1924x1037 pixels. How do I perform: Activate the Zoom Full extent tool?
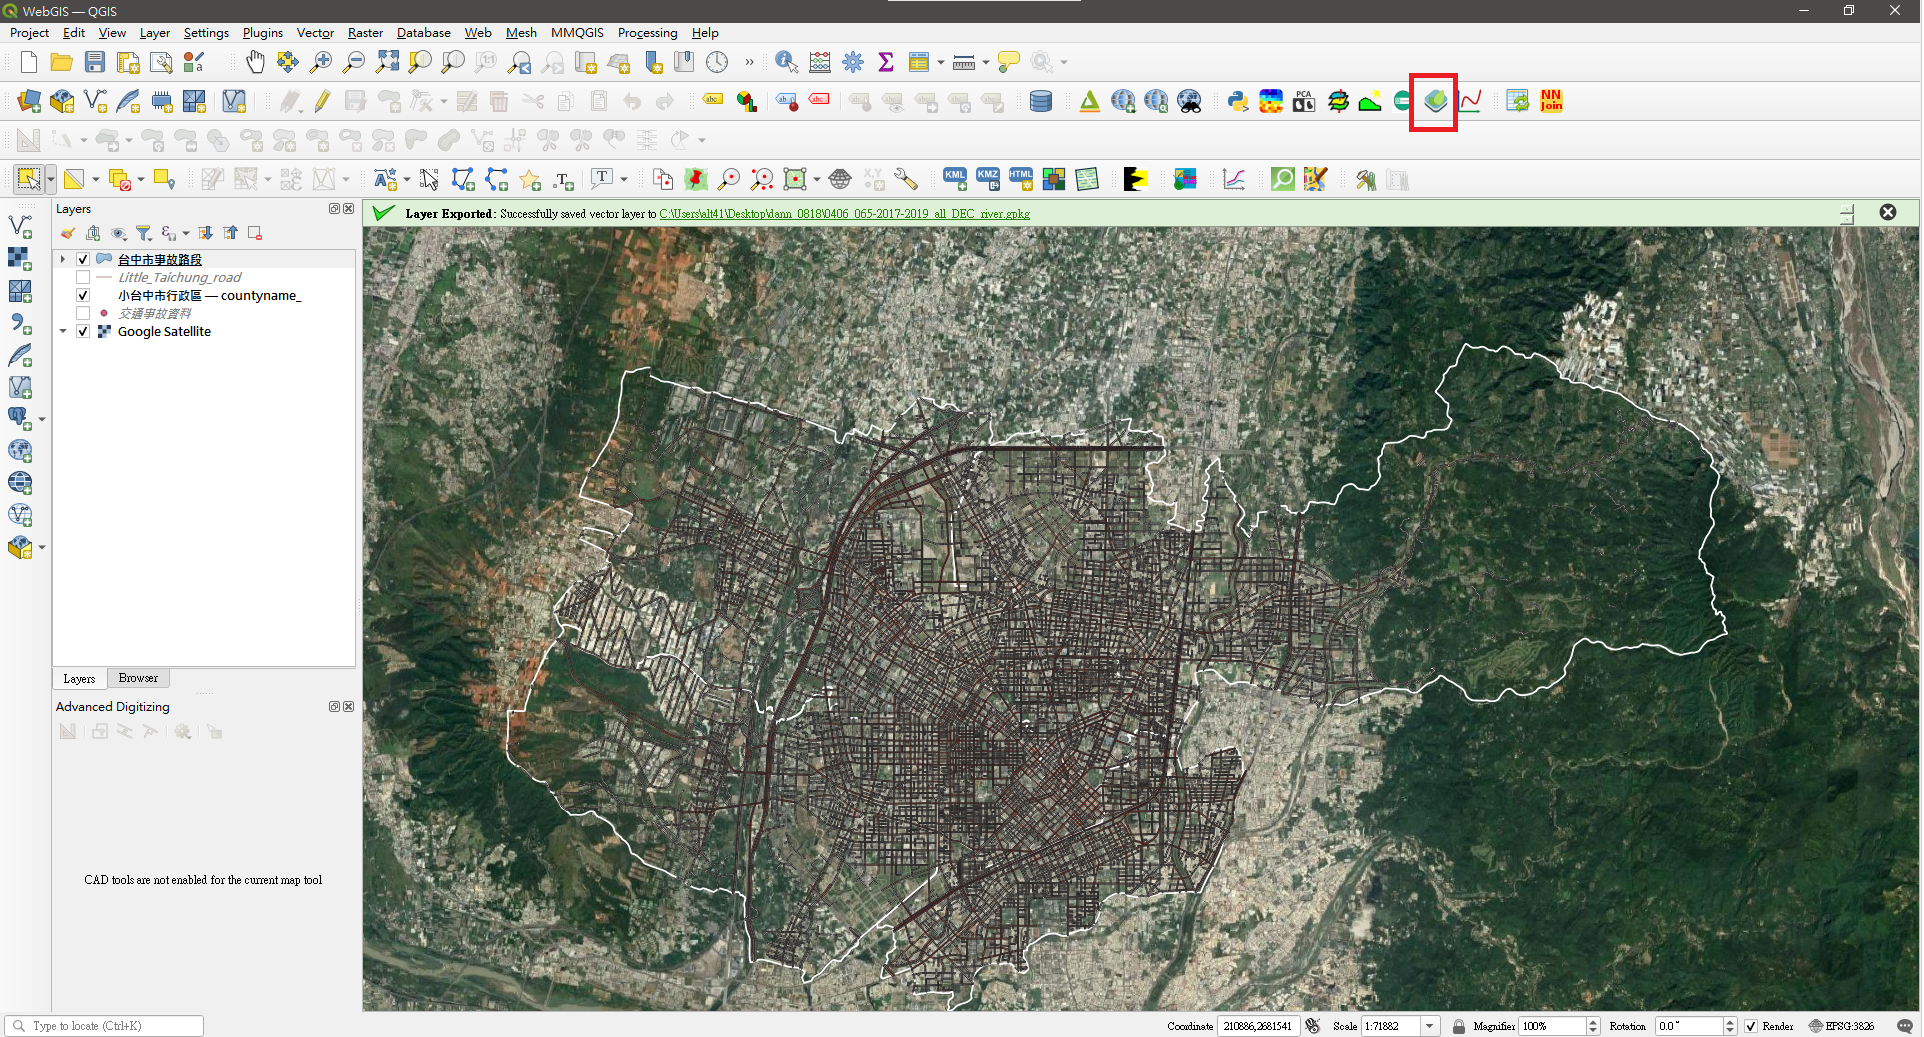(388, 62)
